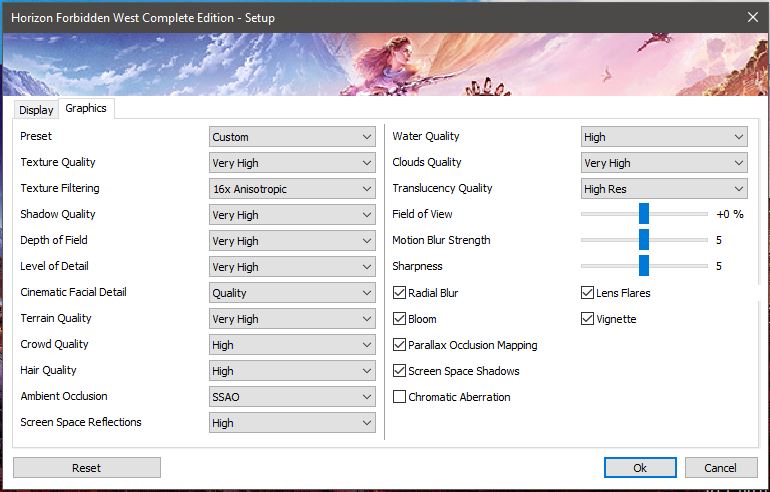The width and height of the screenshot is (770, 492).
Task: Open the Texture Quality dropdown
Action: pos(292,163)
